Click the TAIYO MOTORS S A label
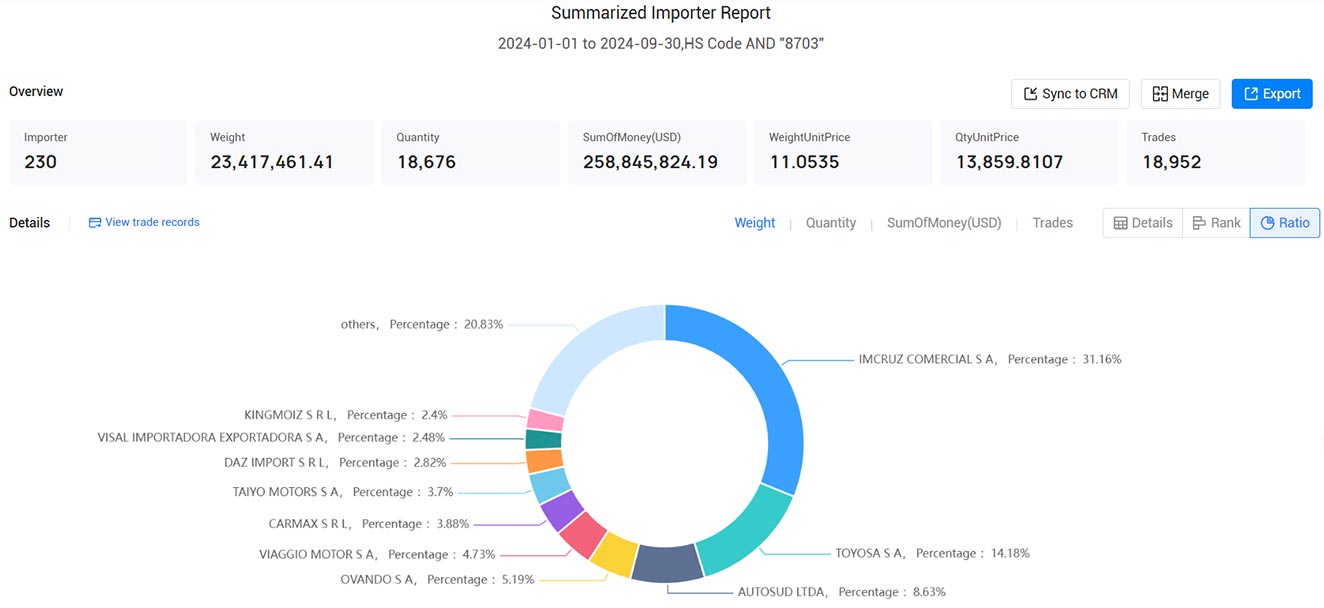This screenshot has width=1324, height=608. pyautogui.click(x=343, y=492)
